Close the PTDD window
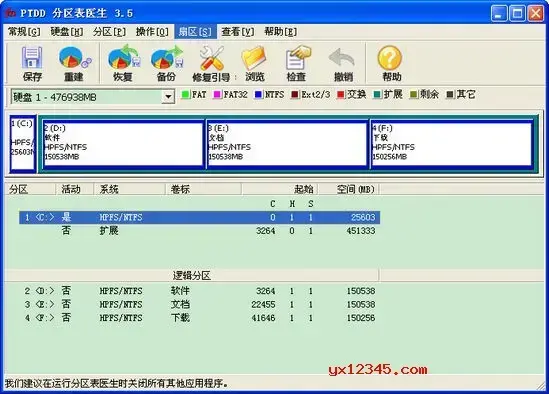The width and height of the screenshot is (549, 394). 536,14
